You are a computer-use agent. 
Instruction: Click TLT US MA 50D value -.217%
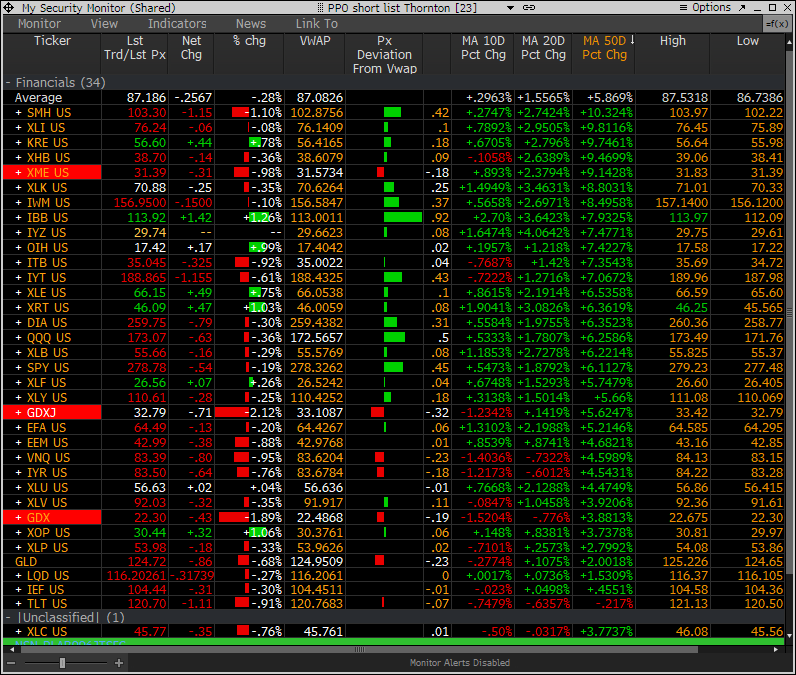[x=613, y=604]
